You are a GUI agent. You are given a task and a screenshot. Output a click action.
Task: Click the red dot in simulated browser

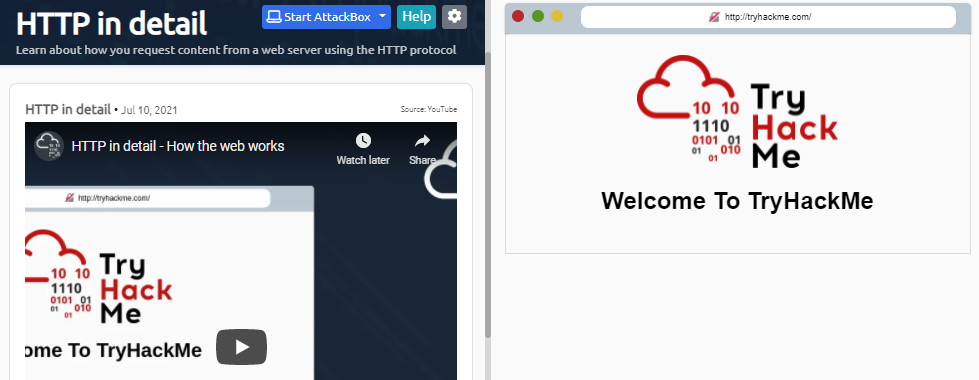click(x=518, y=16)
